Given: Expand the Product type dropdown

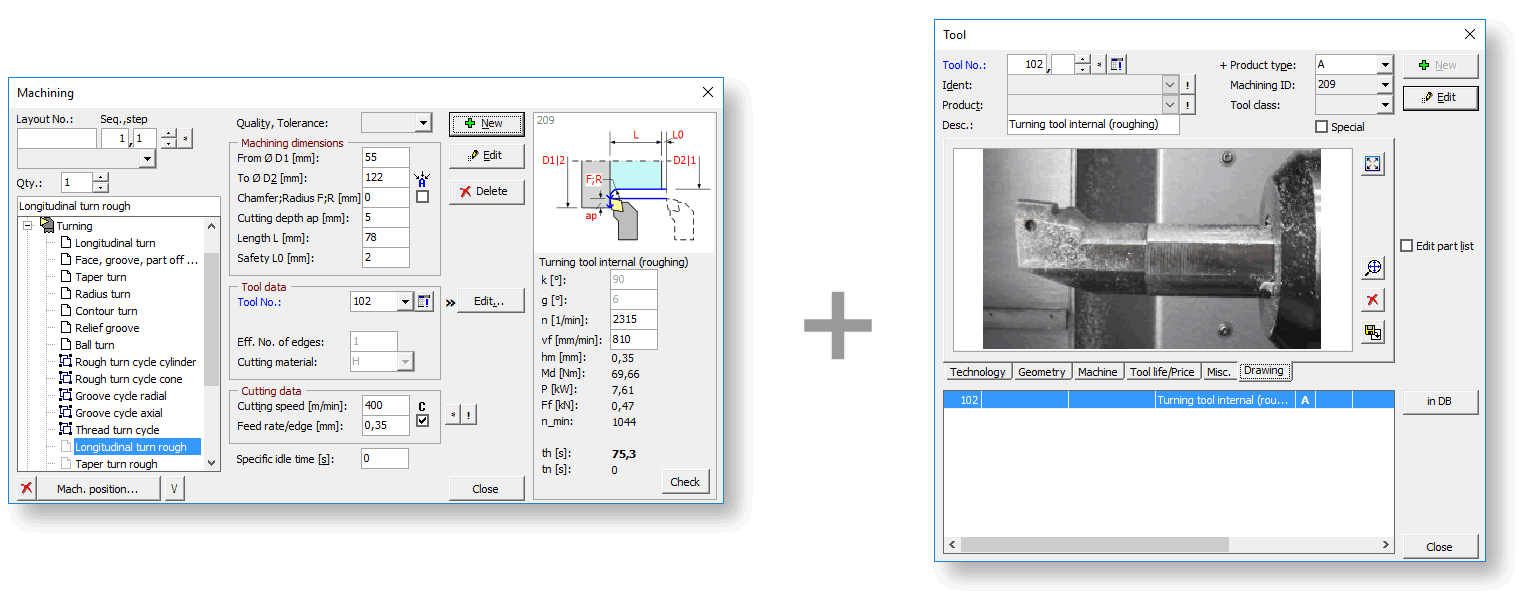Looking at the screenshot, I should pyautogui.click(x=1384, y=65).
